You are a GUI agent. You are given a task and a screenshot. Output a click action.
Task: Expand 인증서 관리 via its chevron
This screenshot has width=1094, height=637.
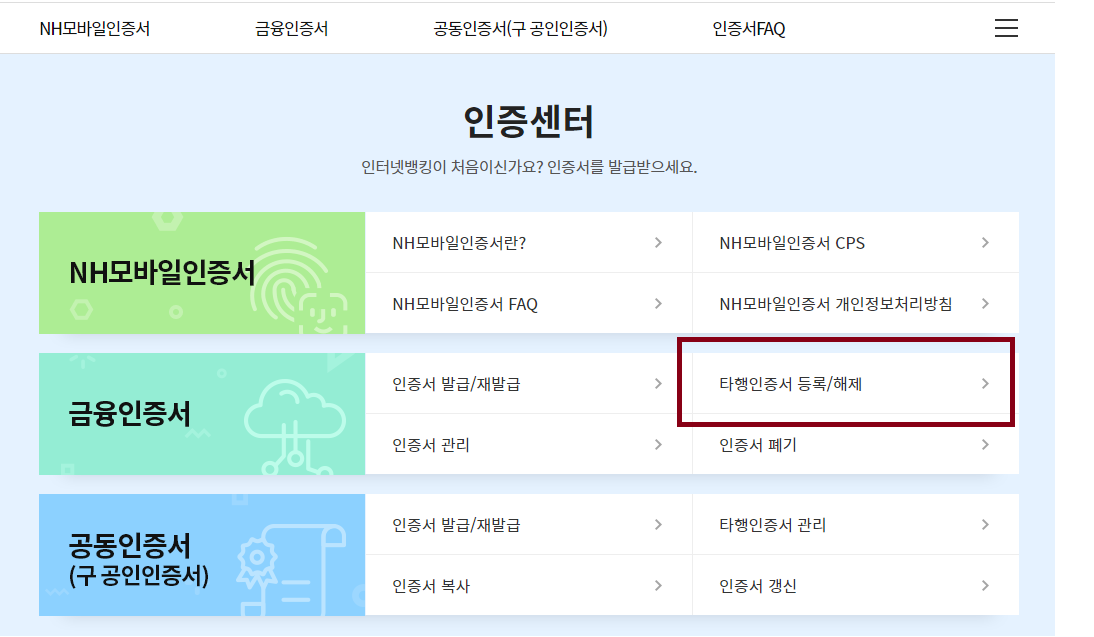[658, 445]
